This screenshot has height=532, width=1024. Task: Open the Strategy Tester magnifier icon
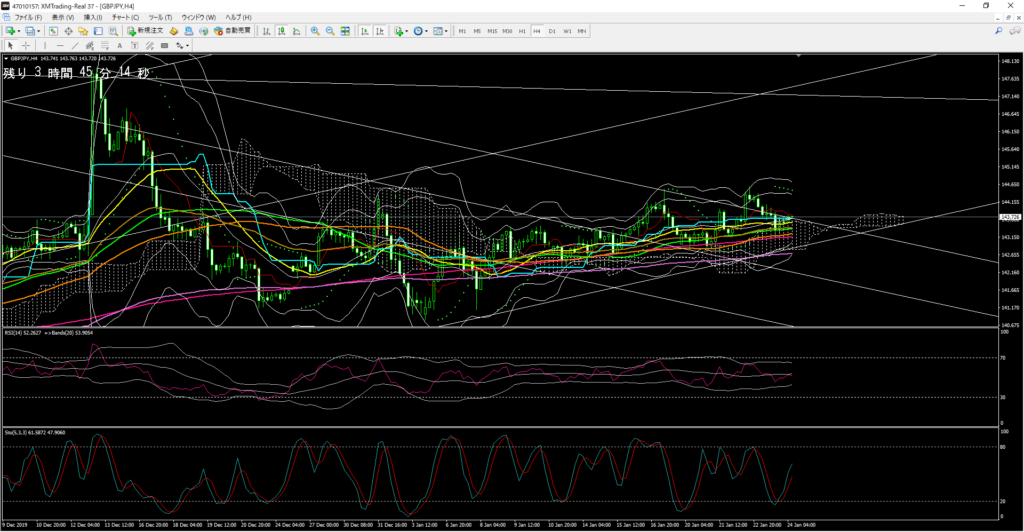[113, 31]
